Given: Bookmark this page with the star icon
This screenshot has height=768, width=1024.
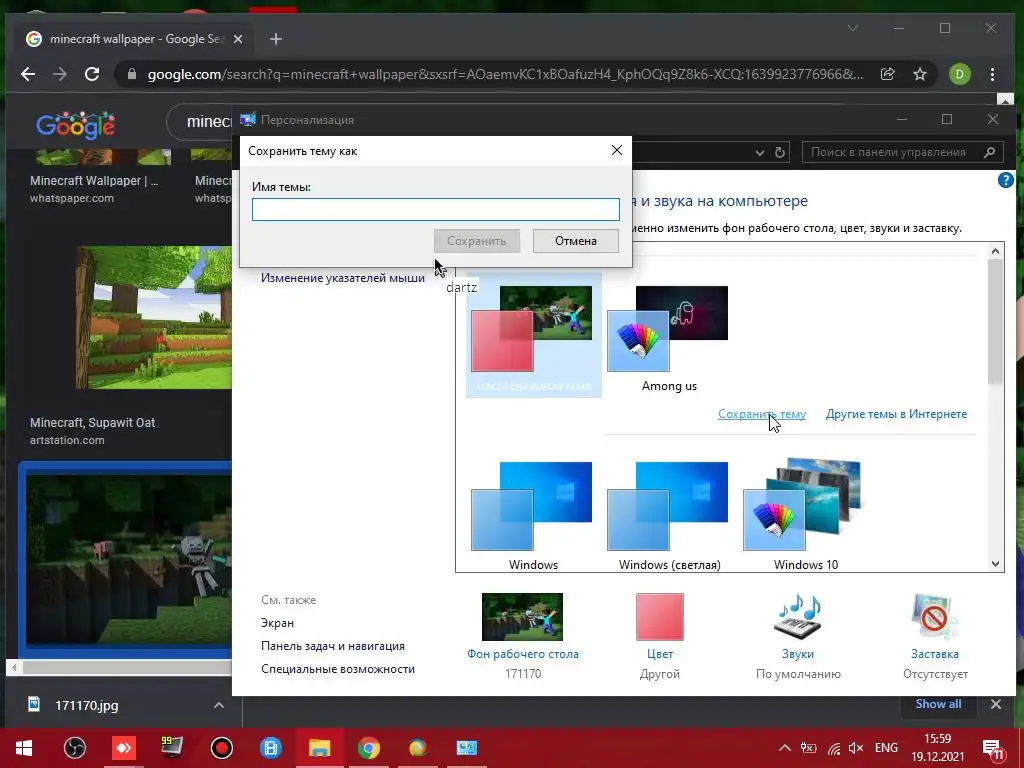Looking at the screenshot, I should (x=920, y=74).
